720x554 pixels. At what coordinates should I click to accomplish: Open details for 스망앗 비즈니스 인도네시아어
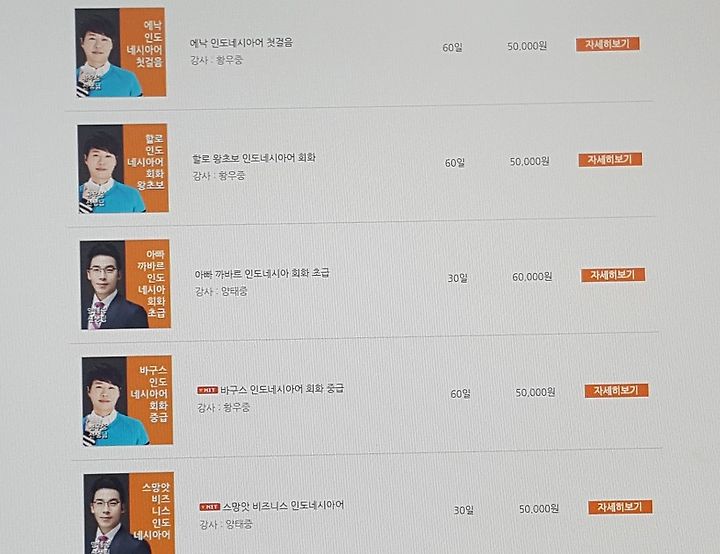(620, 507)
